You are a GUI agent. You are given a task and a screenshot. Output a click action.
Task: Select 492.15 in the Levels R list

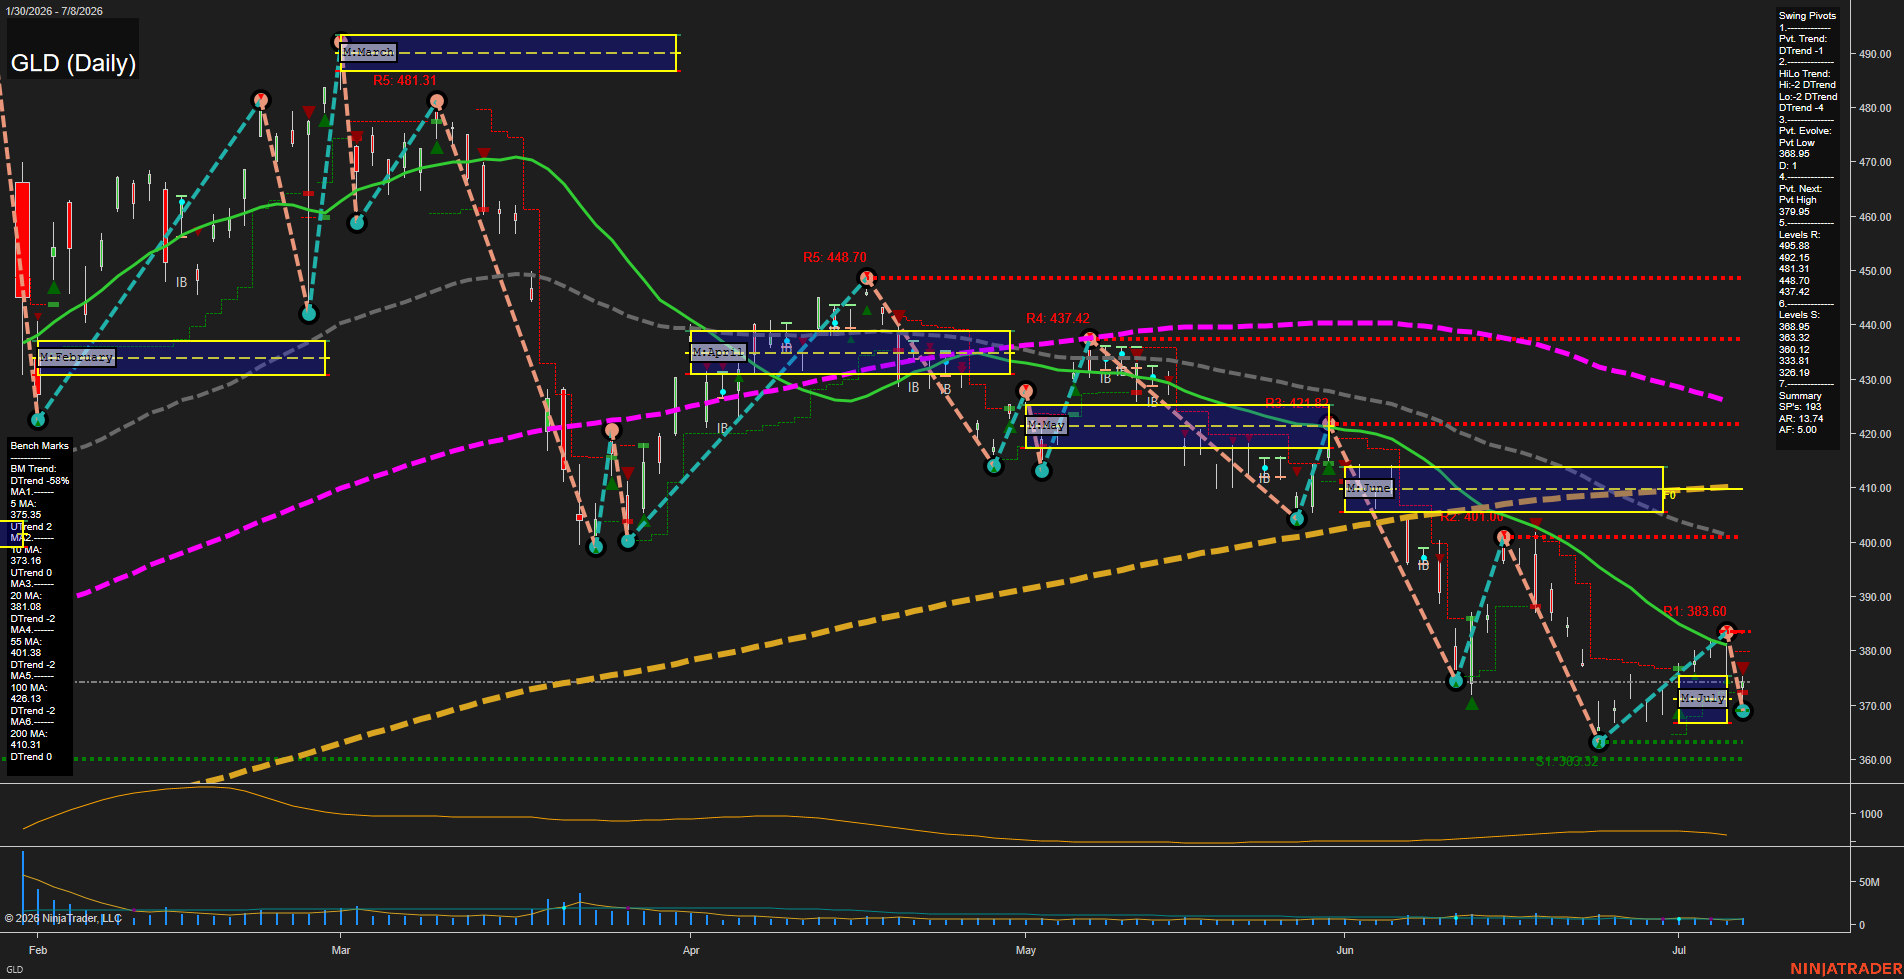coord(1794,258)
